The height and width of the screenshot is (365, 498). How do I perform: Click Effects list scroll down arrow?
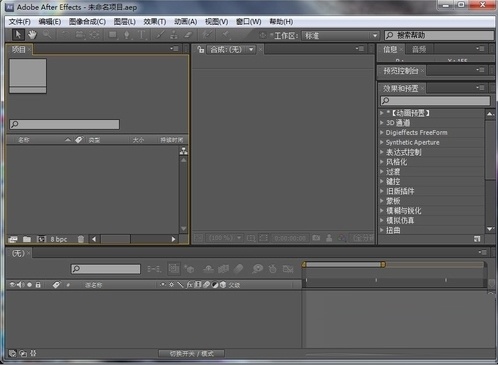coord(490,229)
